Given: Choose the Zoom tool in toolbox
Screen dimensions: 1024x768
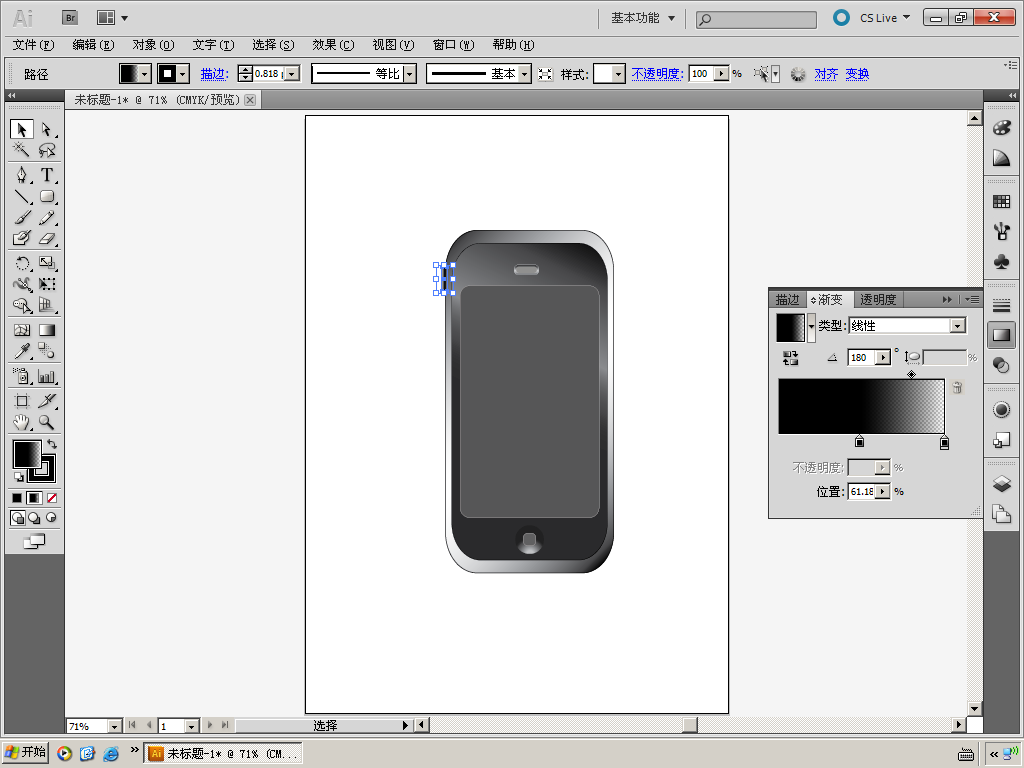Looking at the screenshot, I should pyautogui.click(x=47, y=423).
